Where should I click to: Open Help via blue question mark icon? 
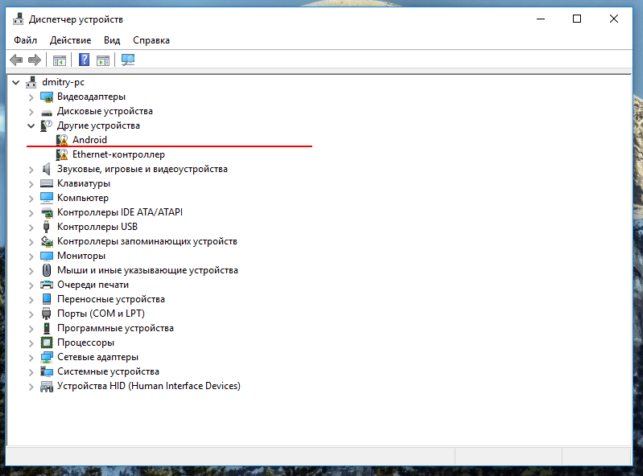84,60
